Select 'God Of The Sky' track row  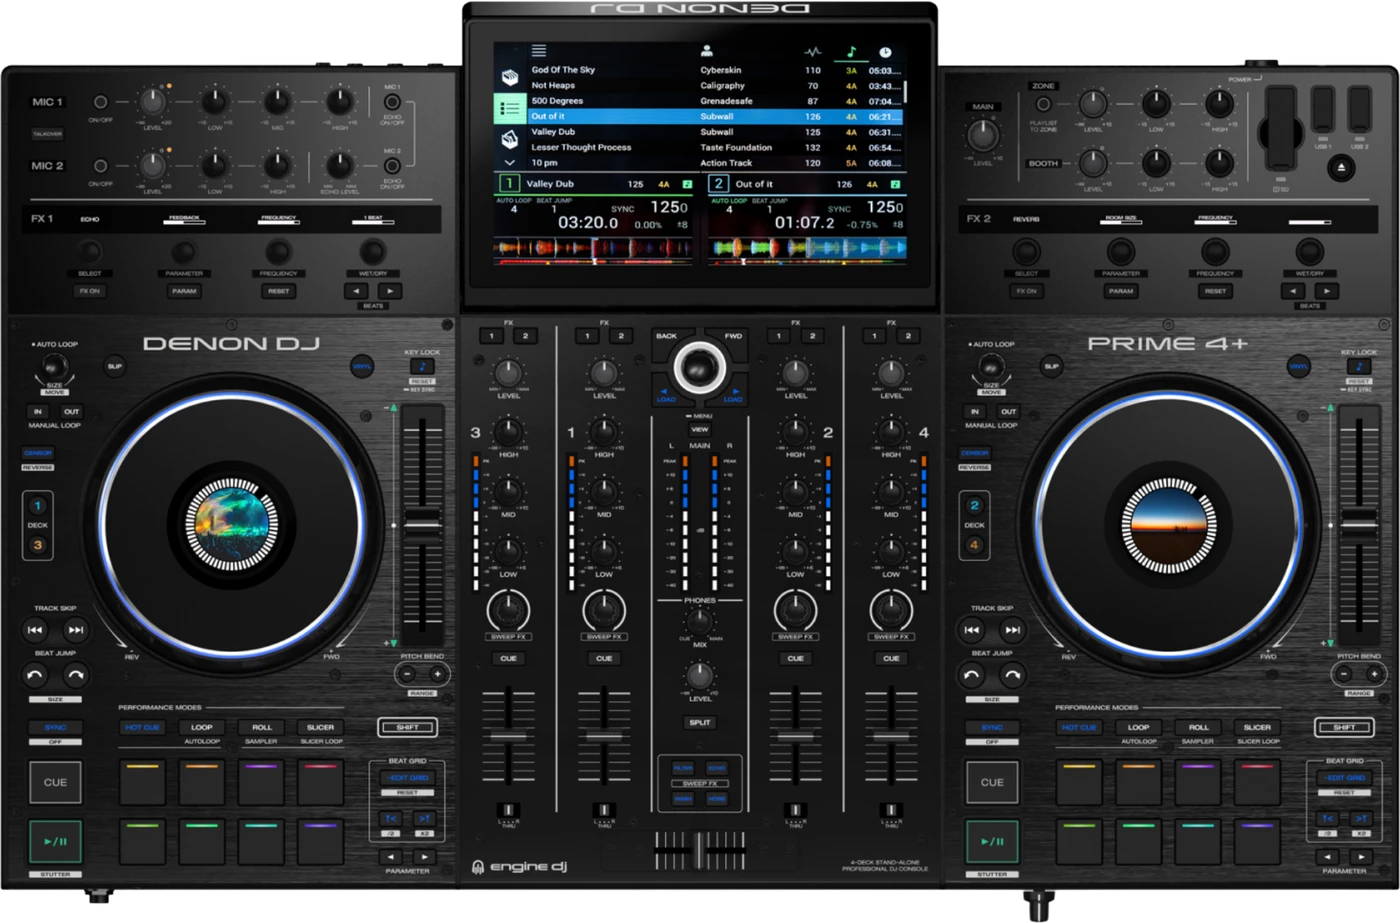click(715, 70)
